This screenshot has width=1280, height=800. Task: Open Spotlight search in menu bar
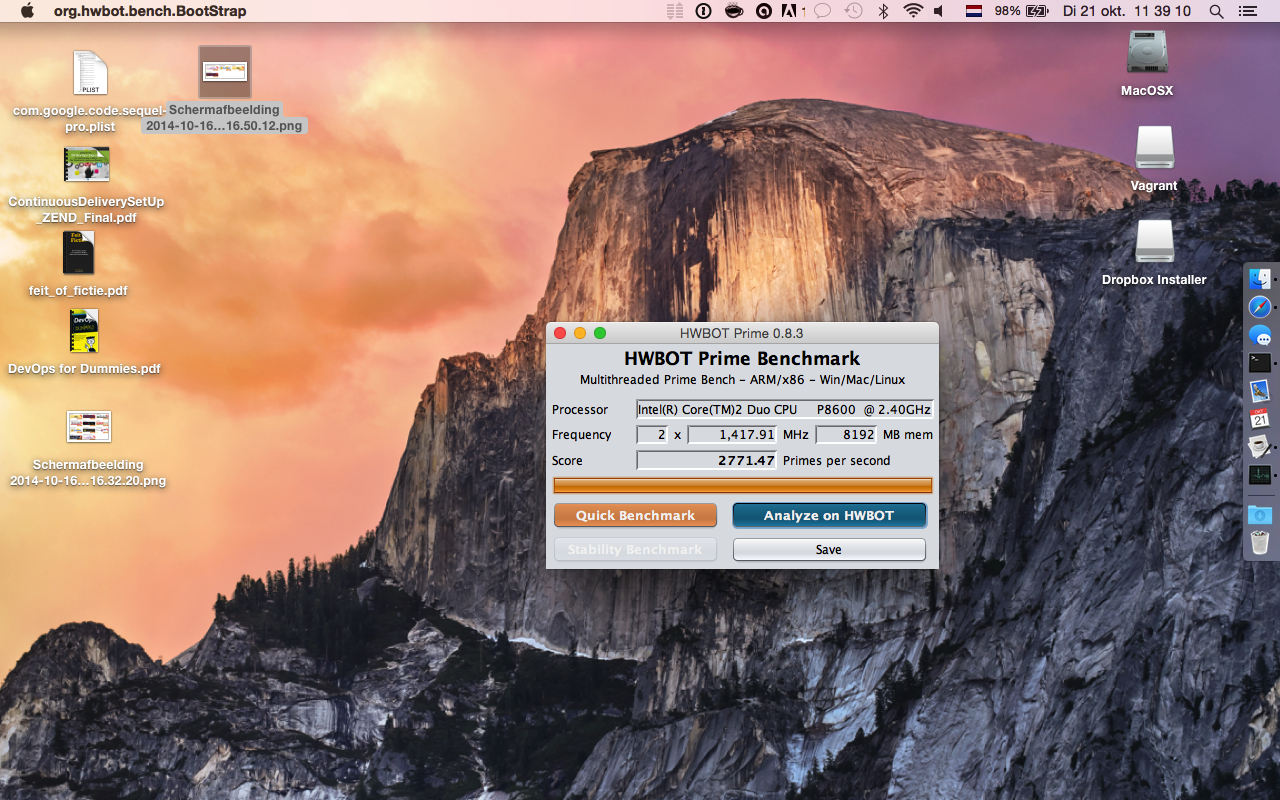pyautogui.click(x=1216, y=11)
